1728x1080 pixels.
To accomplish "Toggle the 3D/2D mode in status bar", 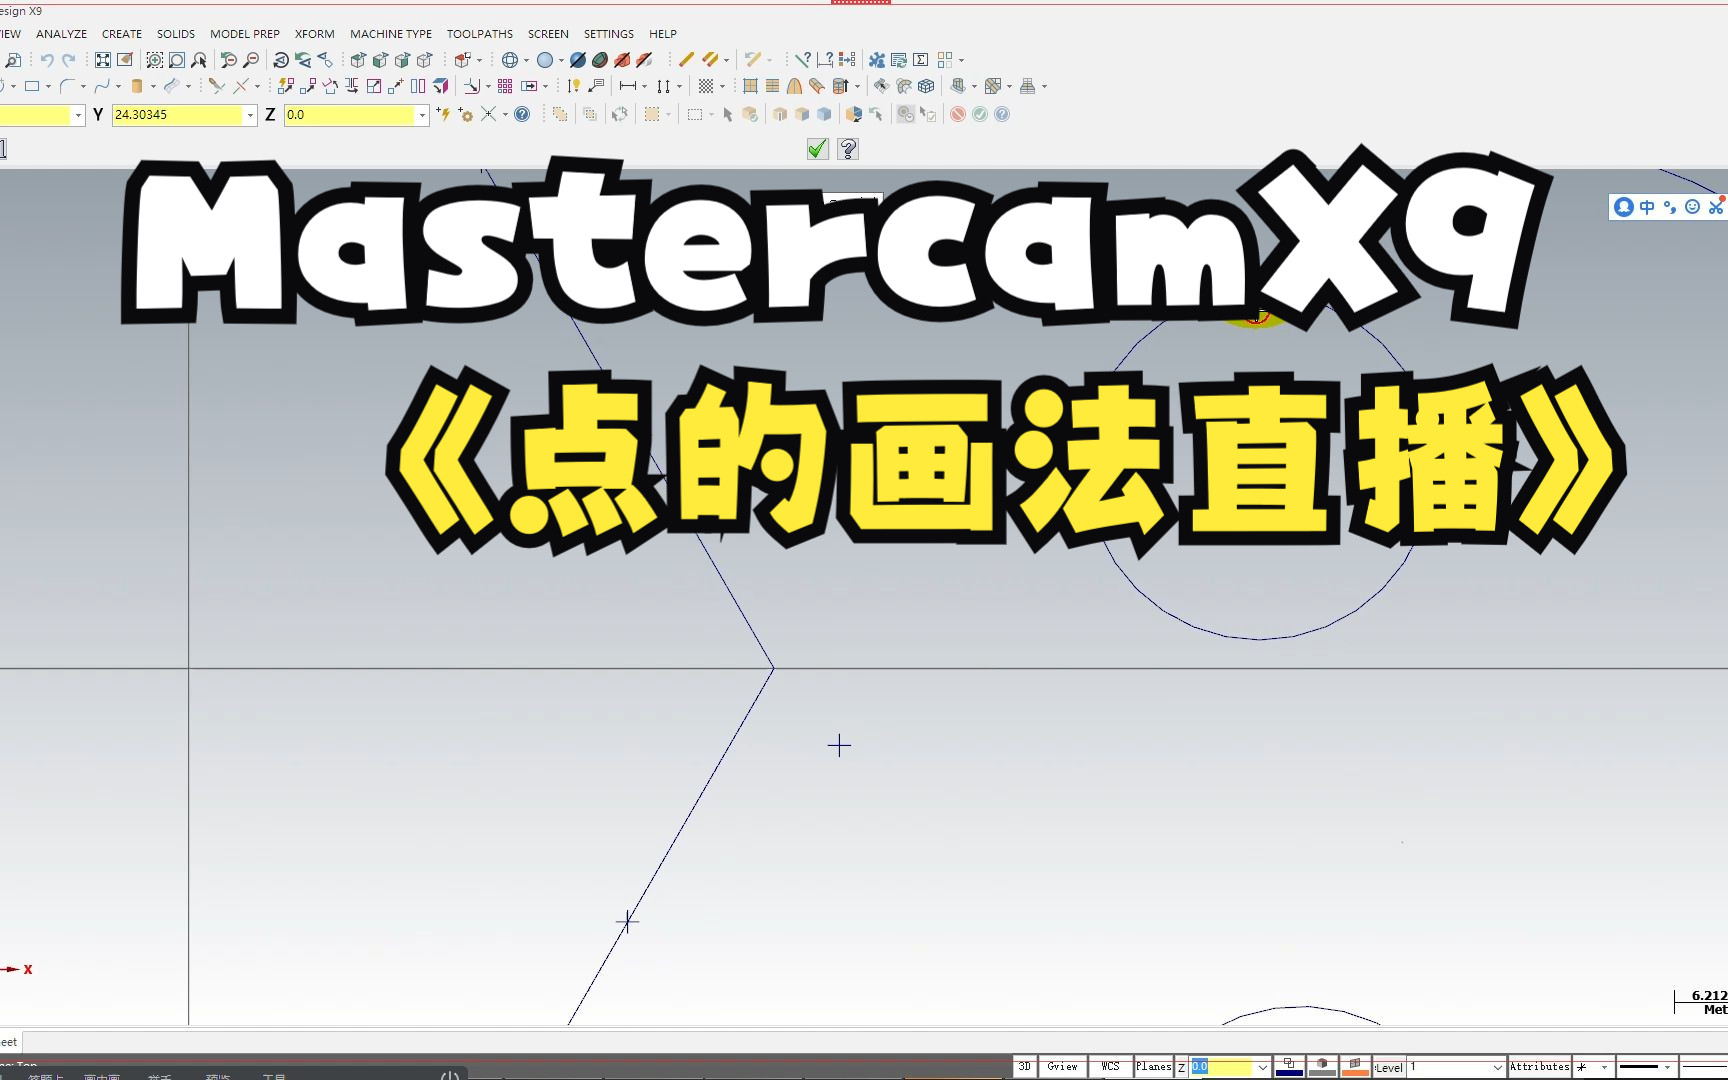I will 1025,1067.
